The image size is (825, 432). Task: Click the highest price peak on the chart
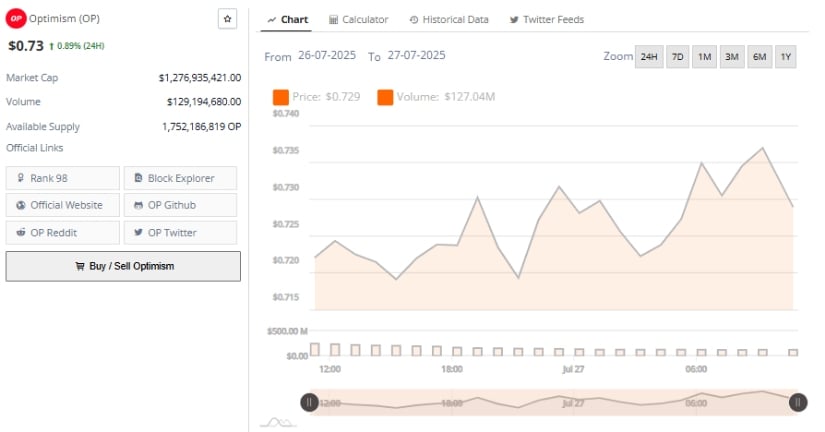pyautogui.click(x=762, y=148)
